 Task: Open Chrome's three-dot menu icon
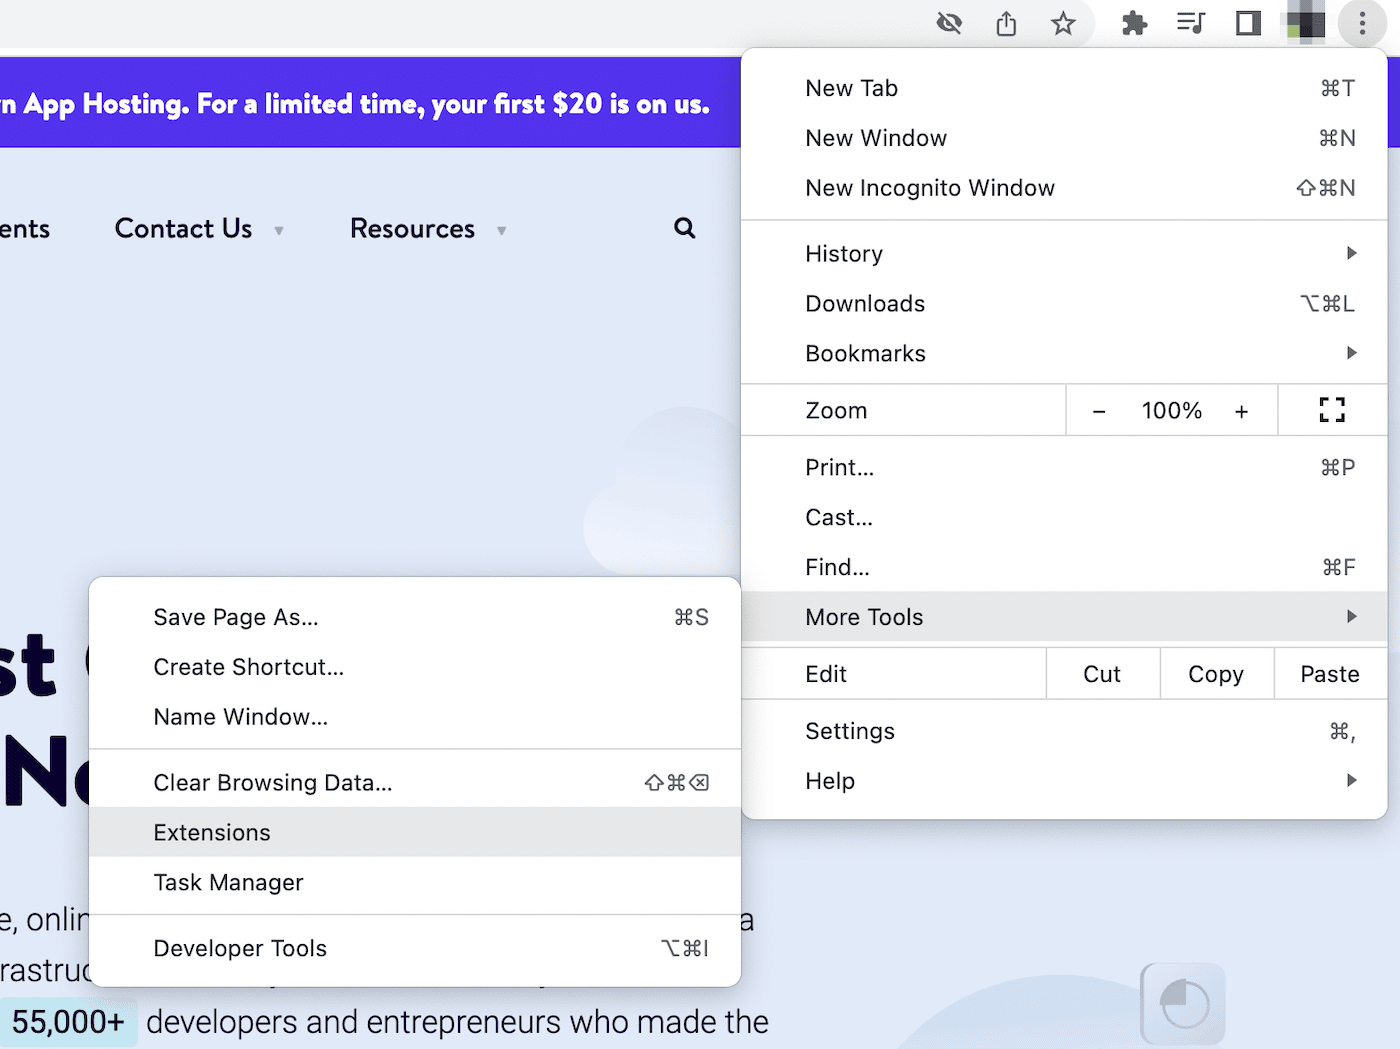(1362, 22)
